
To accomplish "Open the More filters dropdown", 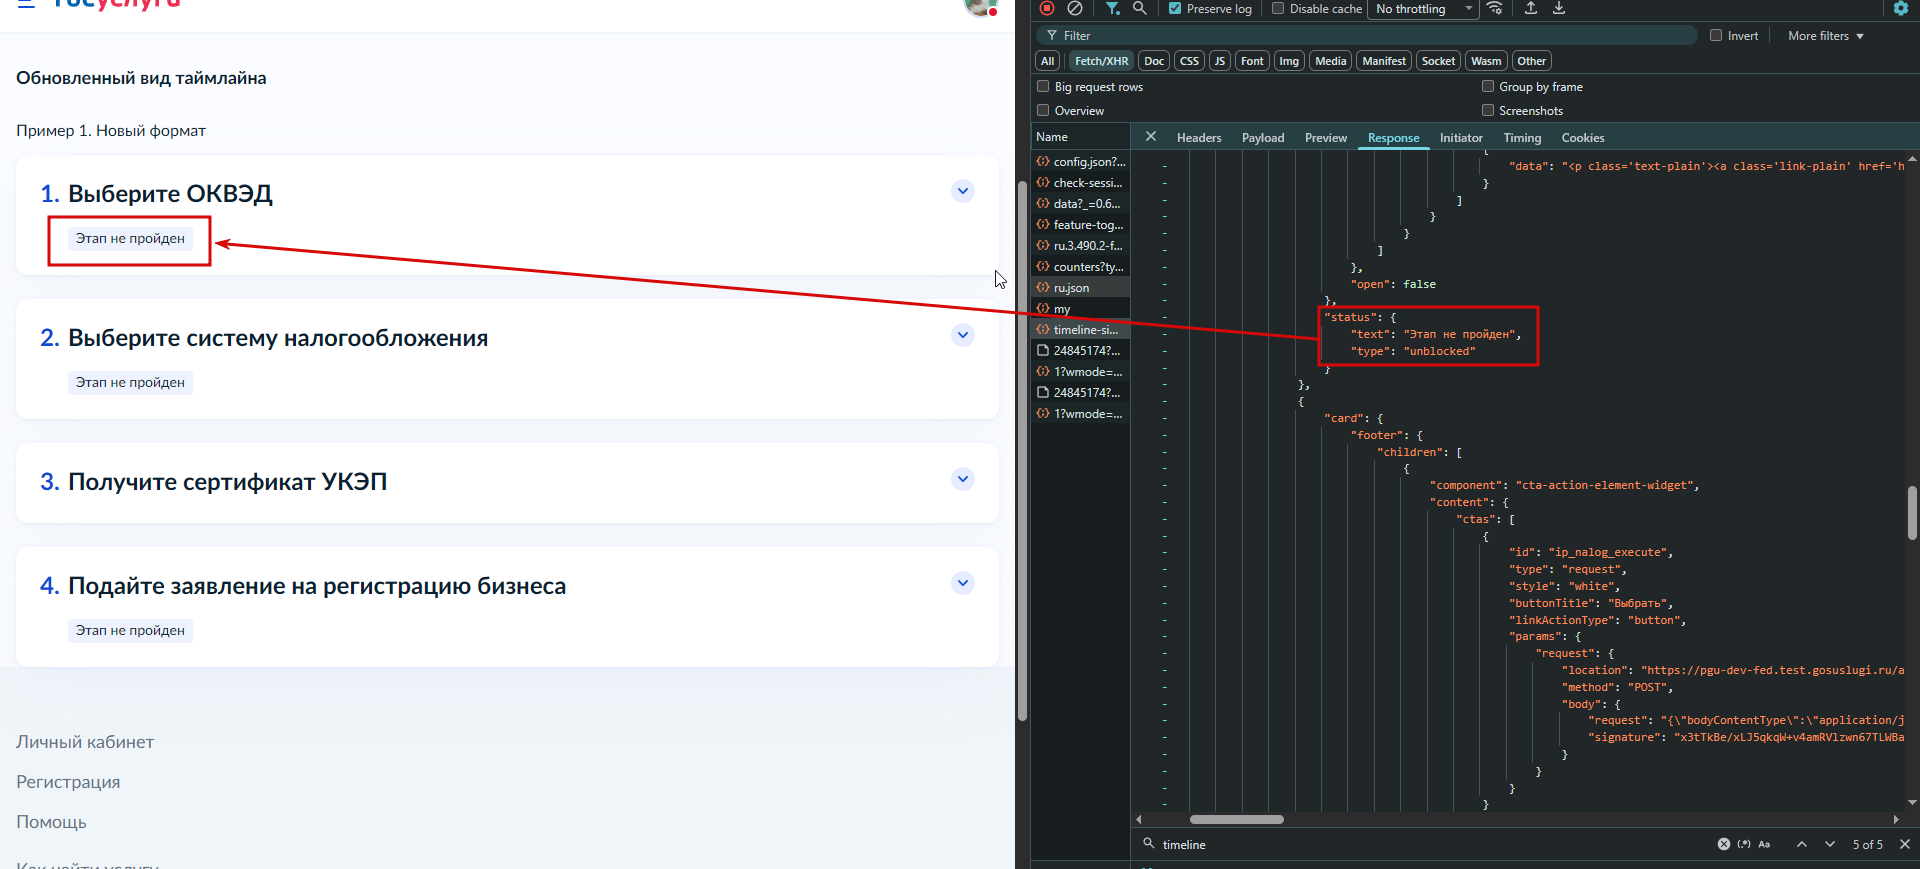I will pos(1826,36).
